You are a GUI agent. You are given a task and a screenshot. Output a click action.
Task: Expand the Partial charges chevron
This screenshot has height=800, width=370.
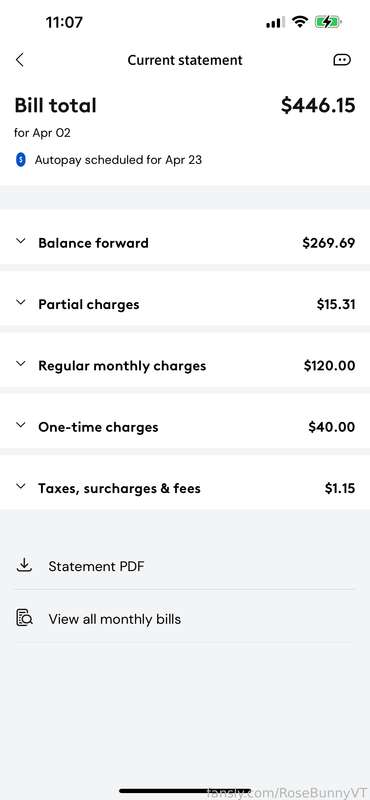click(x=20, y=303)
